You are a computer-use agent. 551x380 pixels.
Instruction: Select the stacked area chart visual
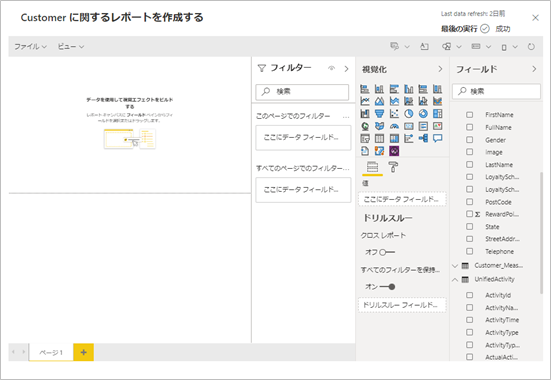(394, 101)
